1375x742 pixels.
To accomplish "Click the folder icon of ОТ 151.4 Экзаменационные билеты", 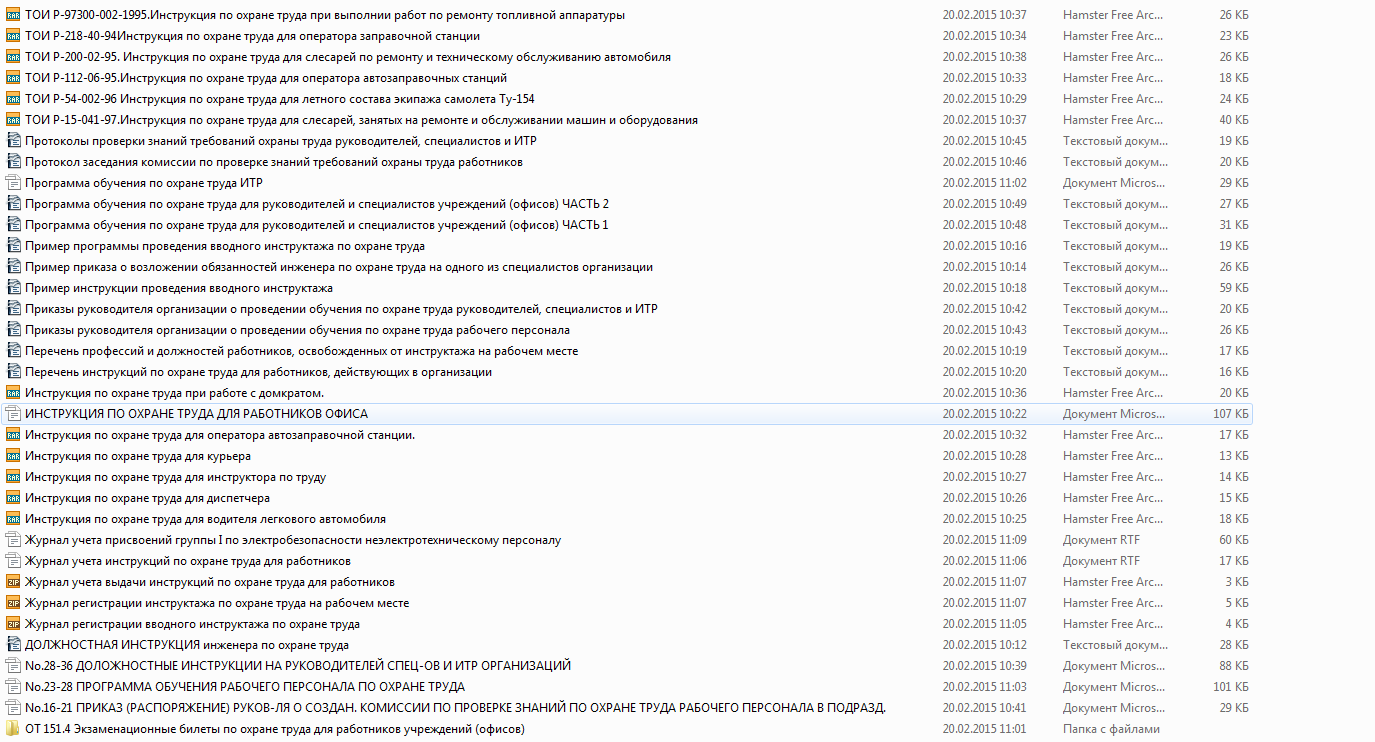I will pos(13,729).
